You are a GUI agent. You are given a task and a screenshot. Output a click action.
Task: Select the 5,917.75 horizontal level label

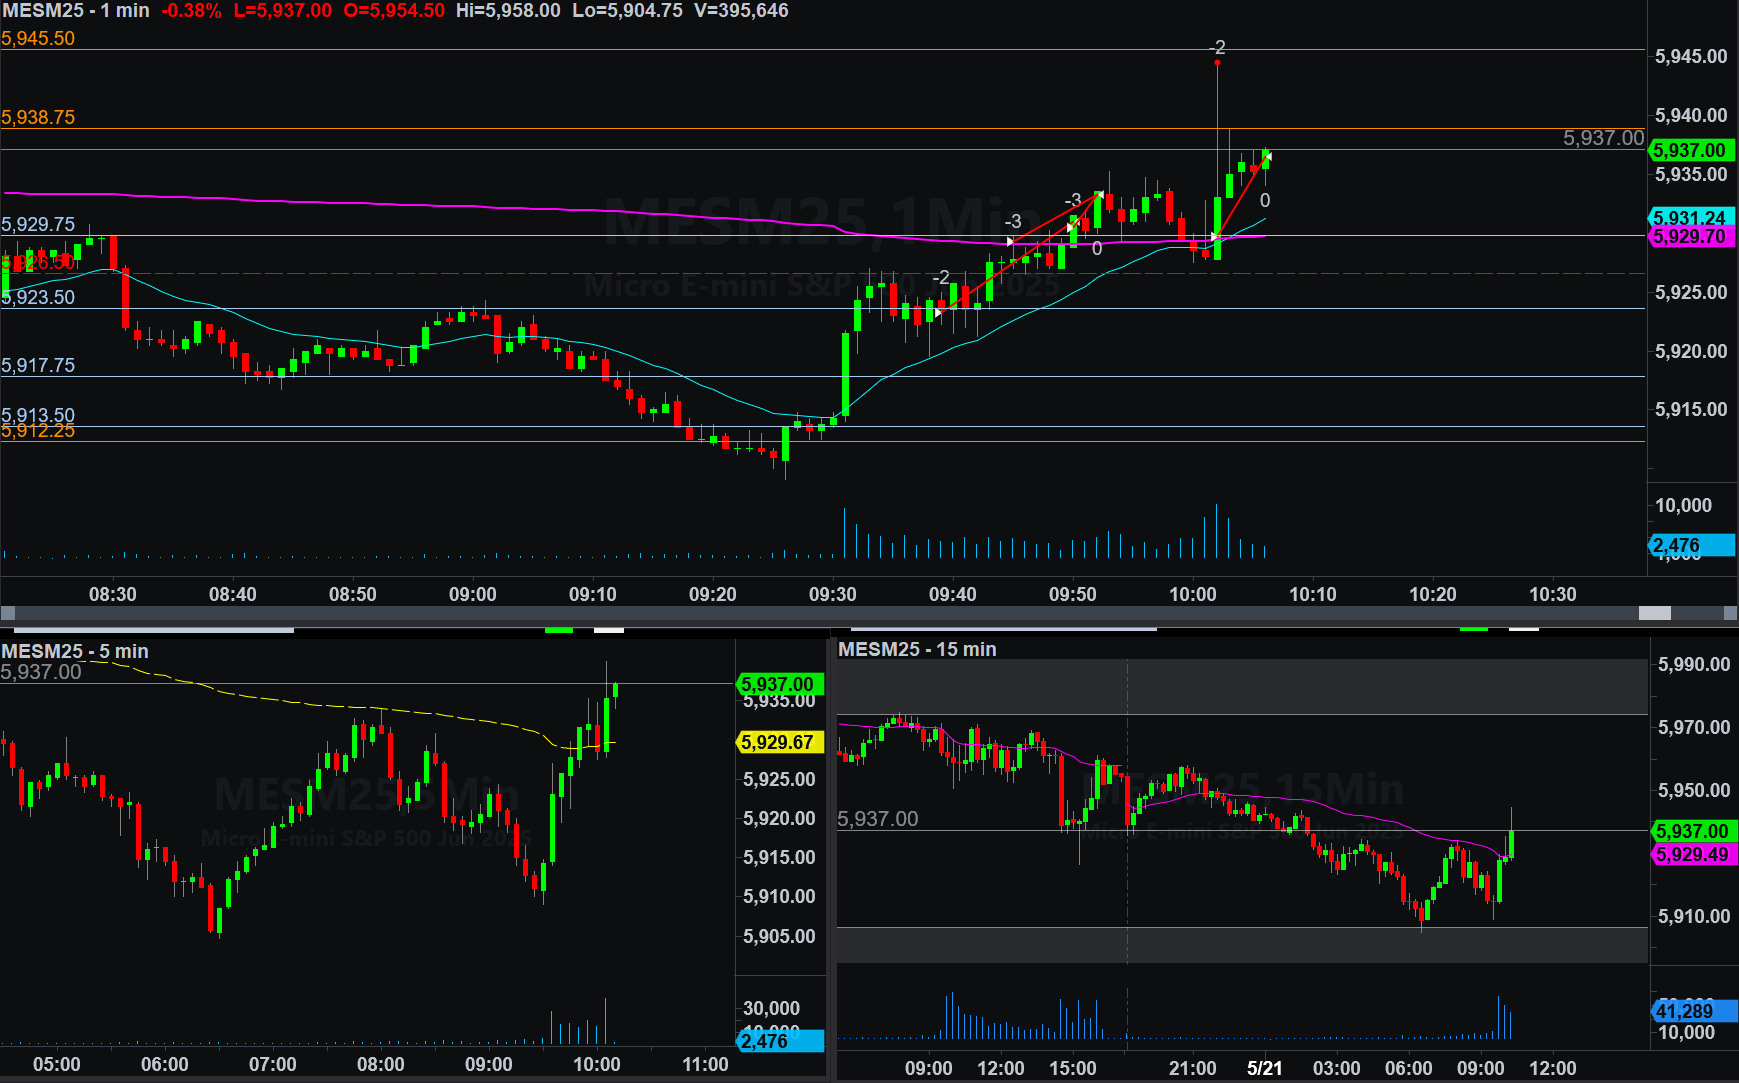point(38,365)
